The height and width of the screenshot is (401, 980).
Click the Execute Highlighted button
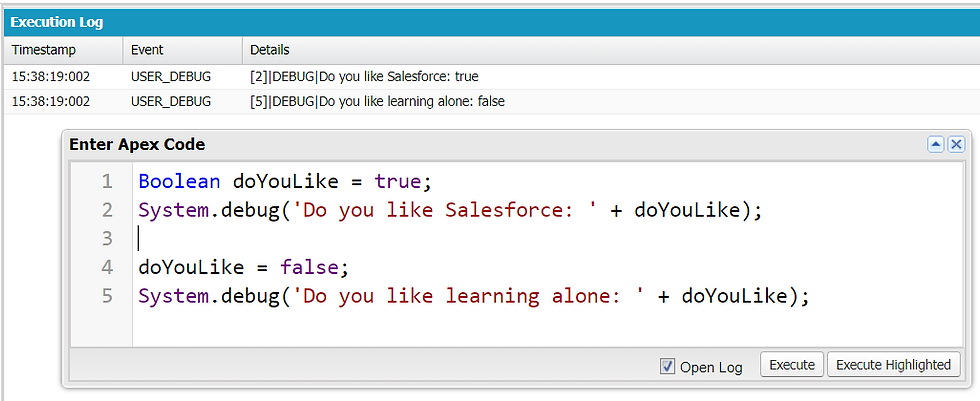pos(893,365)
